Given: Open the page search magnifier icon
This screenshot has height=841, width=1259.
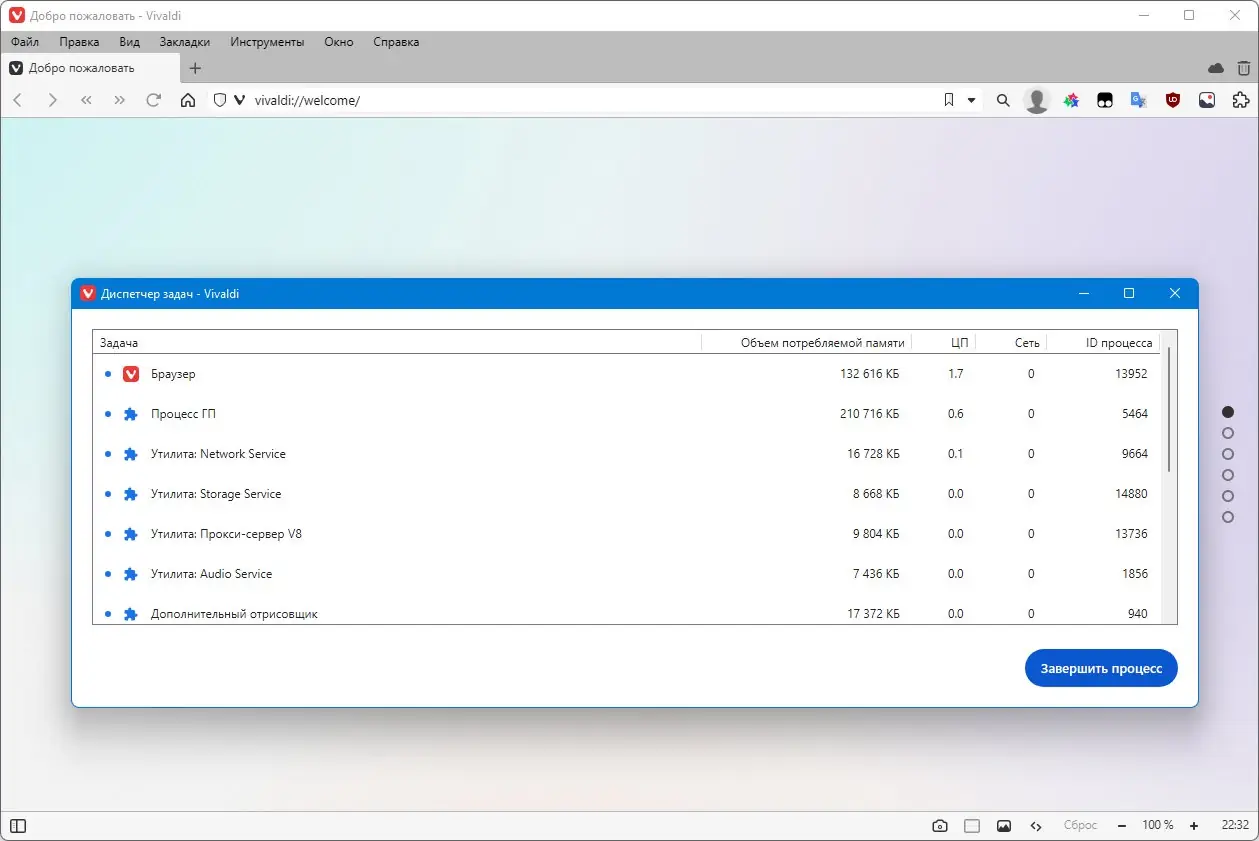Looking at the screenshot, I should (x=1002, y=100).
